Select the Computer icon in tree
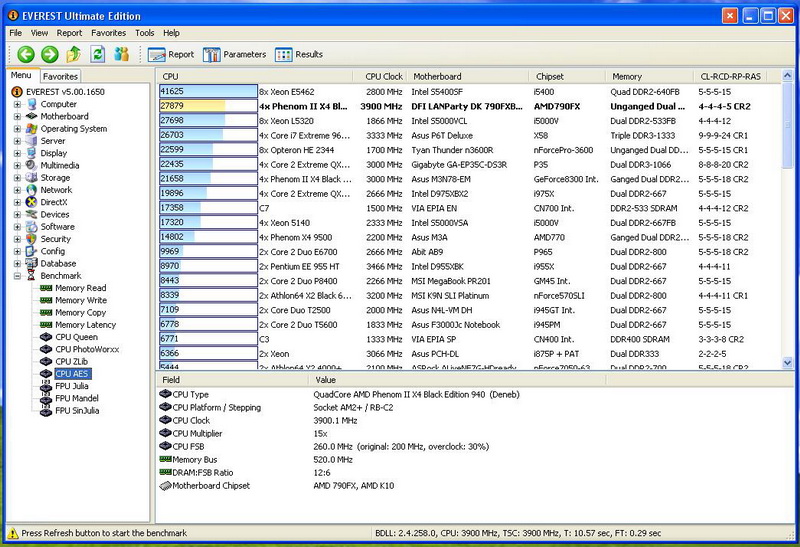The height and width of the screenshot is (547, 800). click(x=32, y=104)
